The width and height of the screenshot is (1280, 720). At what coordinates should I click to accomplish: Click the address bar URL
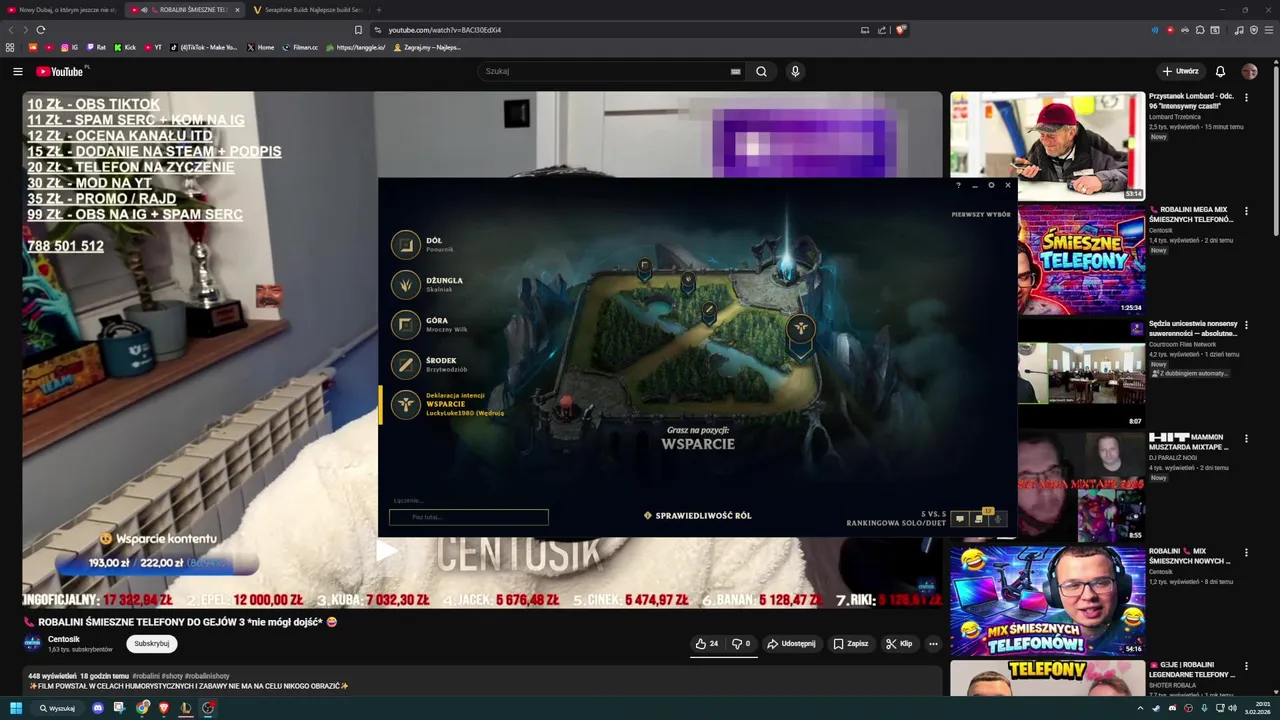pyautogui.click(x=444, y=30)
